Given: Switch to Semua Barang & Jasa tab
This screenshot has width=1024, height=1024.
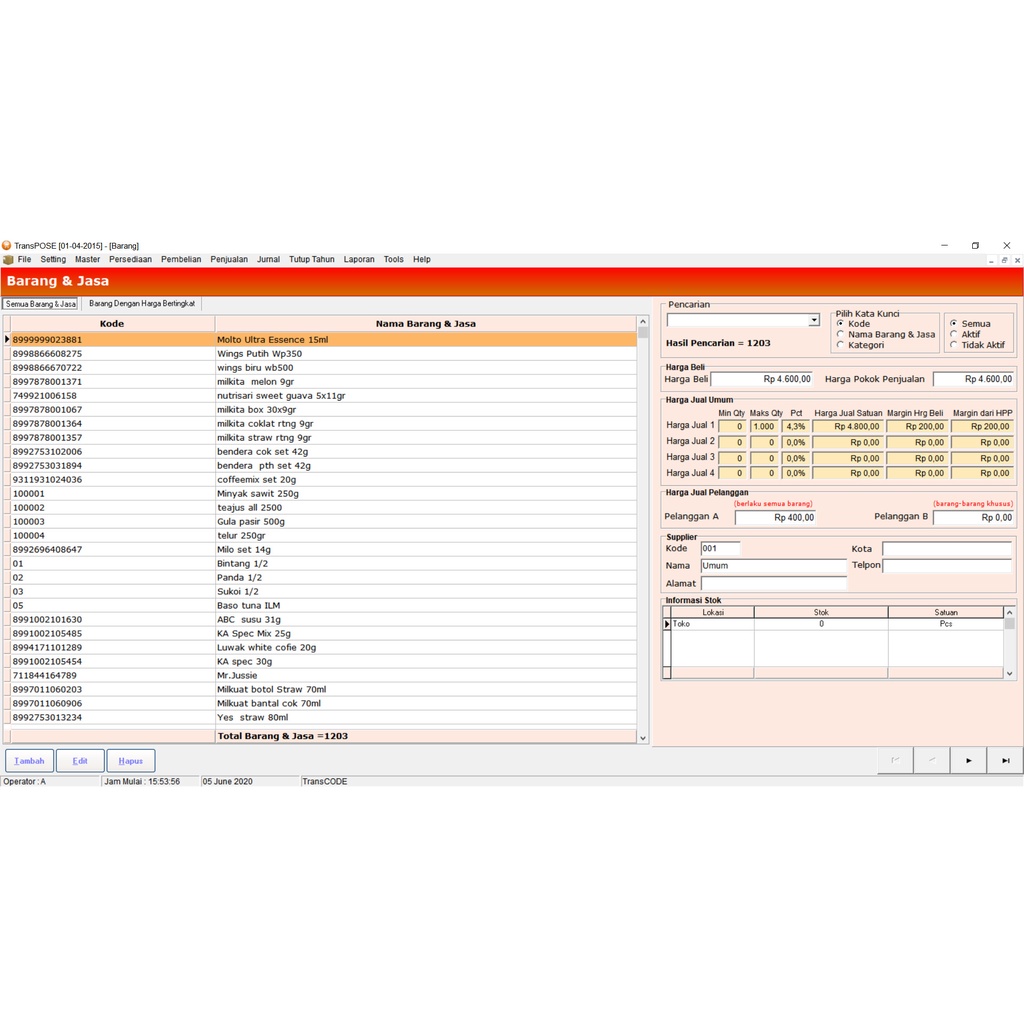Looking at the screenshot, I should tap(40, 304).
